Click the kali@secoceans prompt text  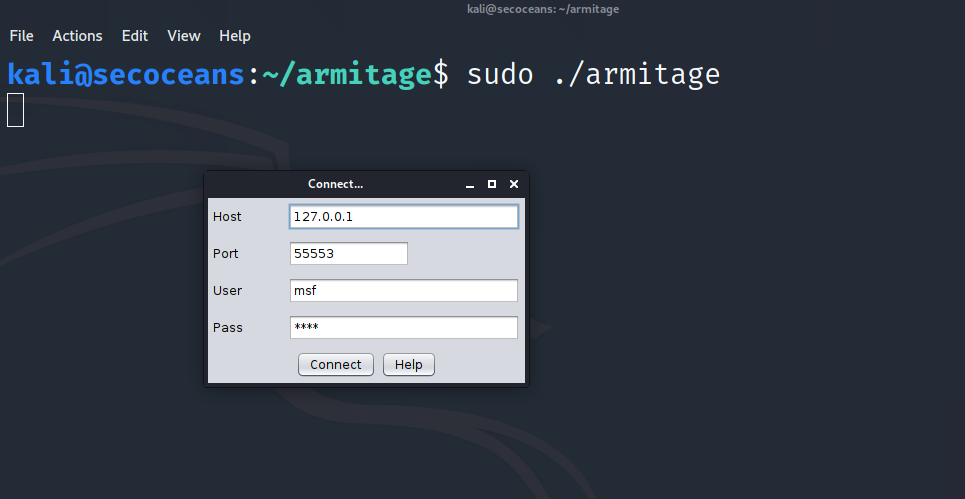(126, 74)
